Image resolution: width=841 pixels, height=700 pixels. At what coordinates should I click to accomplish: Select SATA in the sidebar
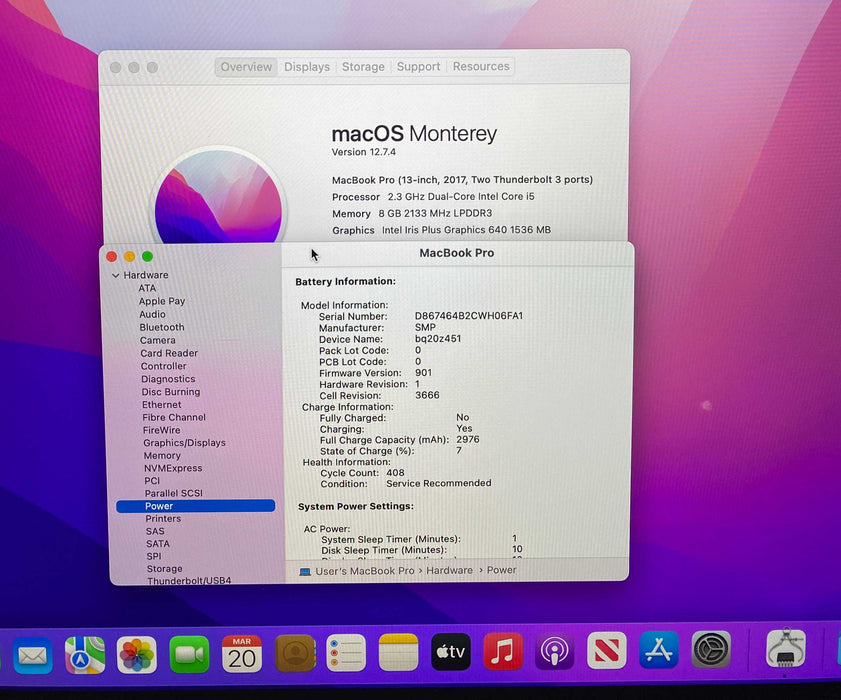(x=158, y=543)
